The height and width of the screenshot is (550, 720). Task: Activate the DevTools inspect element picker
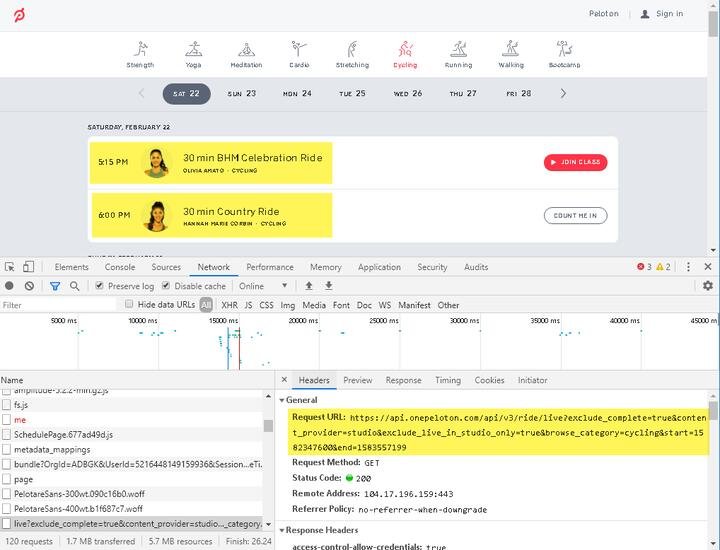[x=10, y=267]
